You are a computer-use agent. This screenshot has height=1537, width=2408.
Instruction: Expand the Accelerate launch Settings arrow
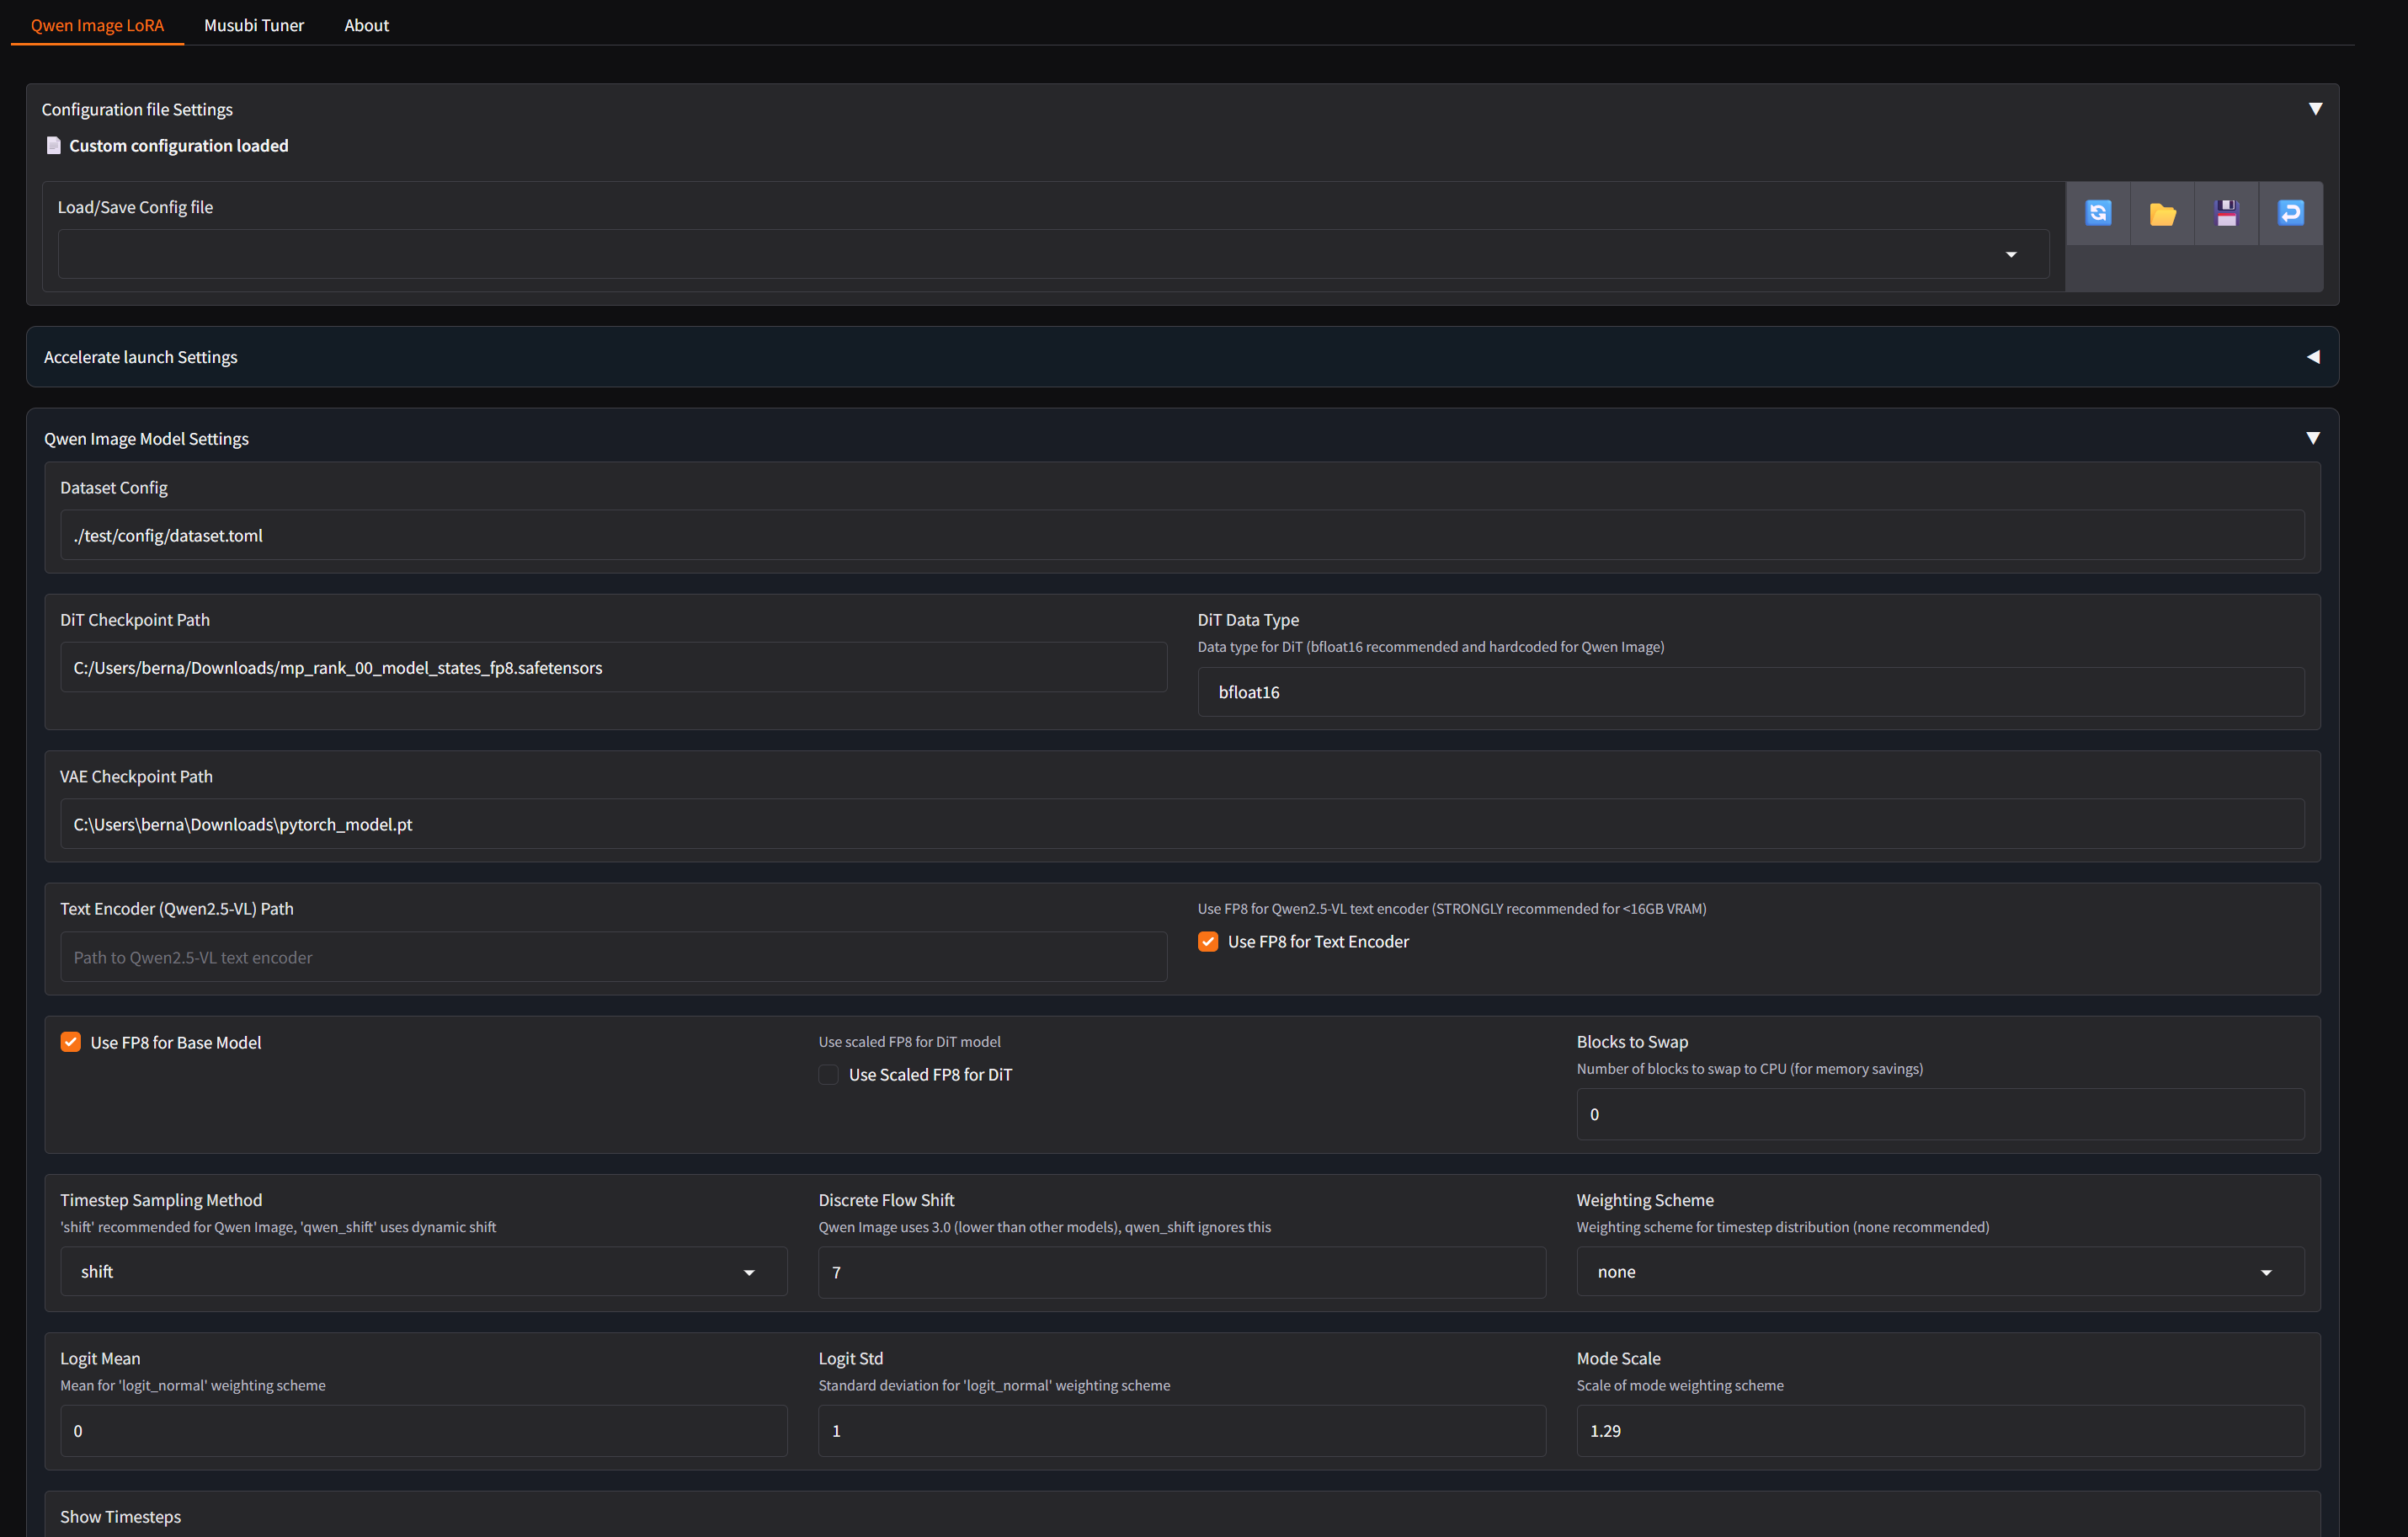pos(2312,357)
